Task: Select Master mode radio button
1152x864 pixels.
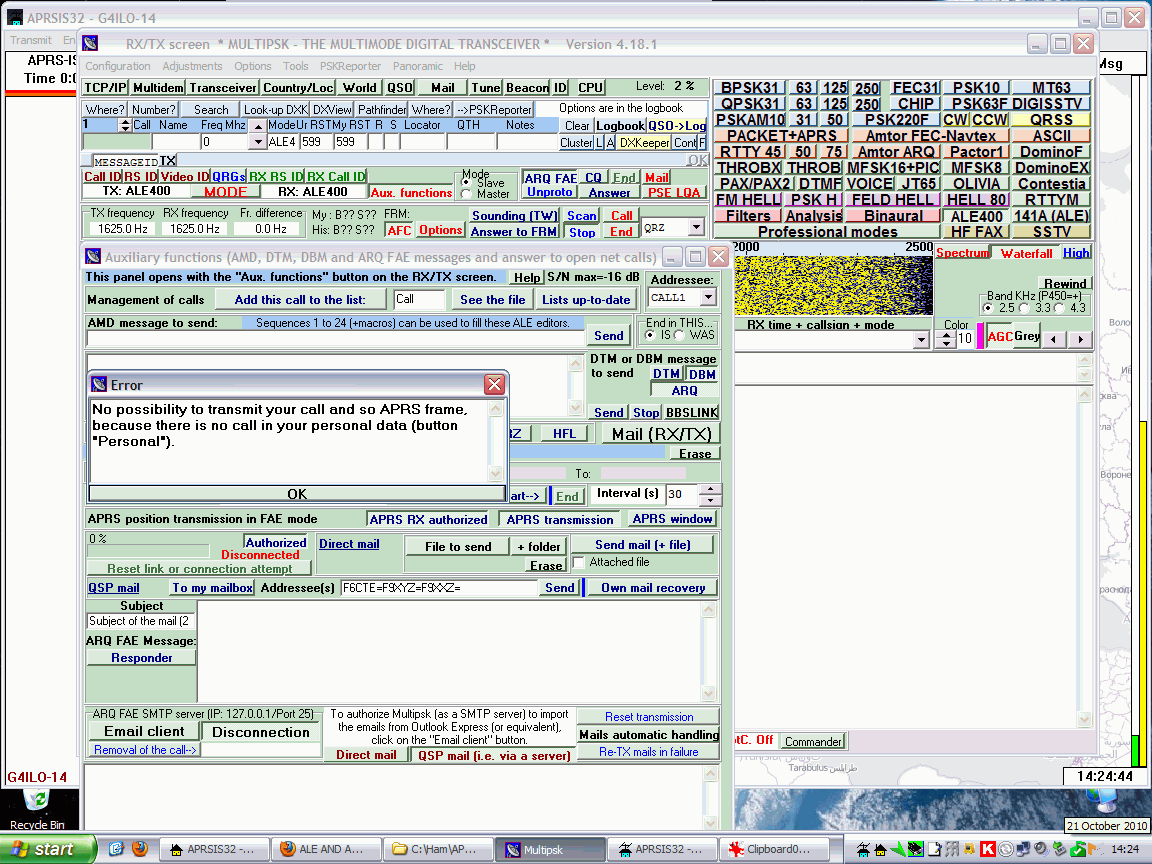Action: [x=465, y=194]
